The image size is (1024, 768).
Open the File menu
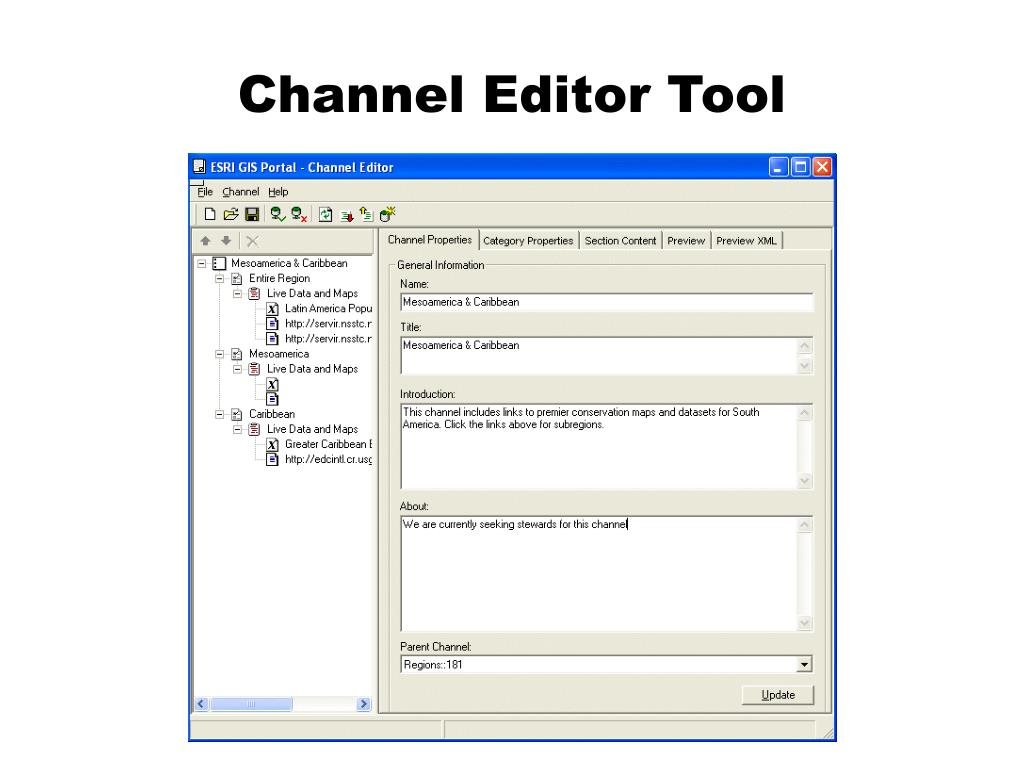205,192
